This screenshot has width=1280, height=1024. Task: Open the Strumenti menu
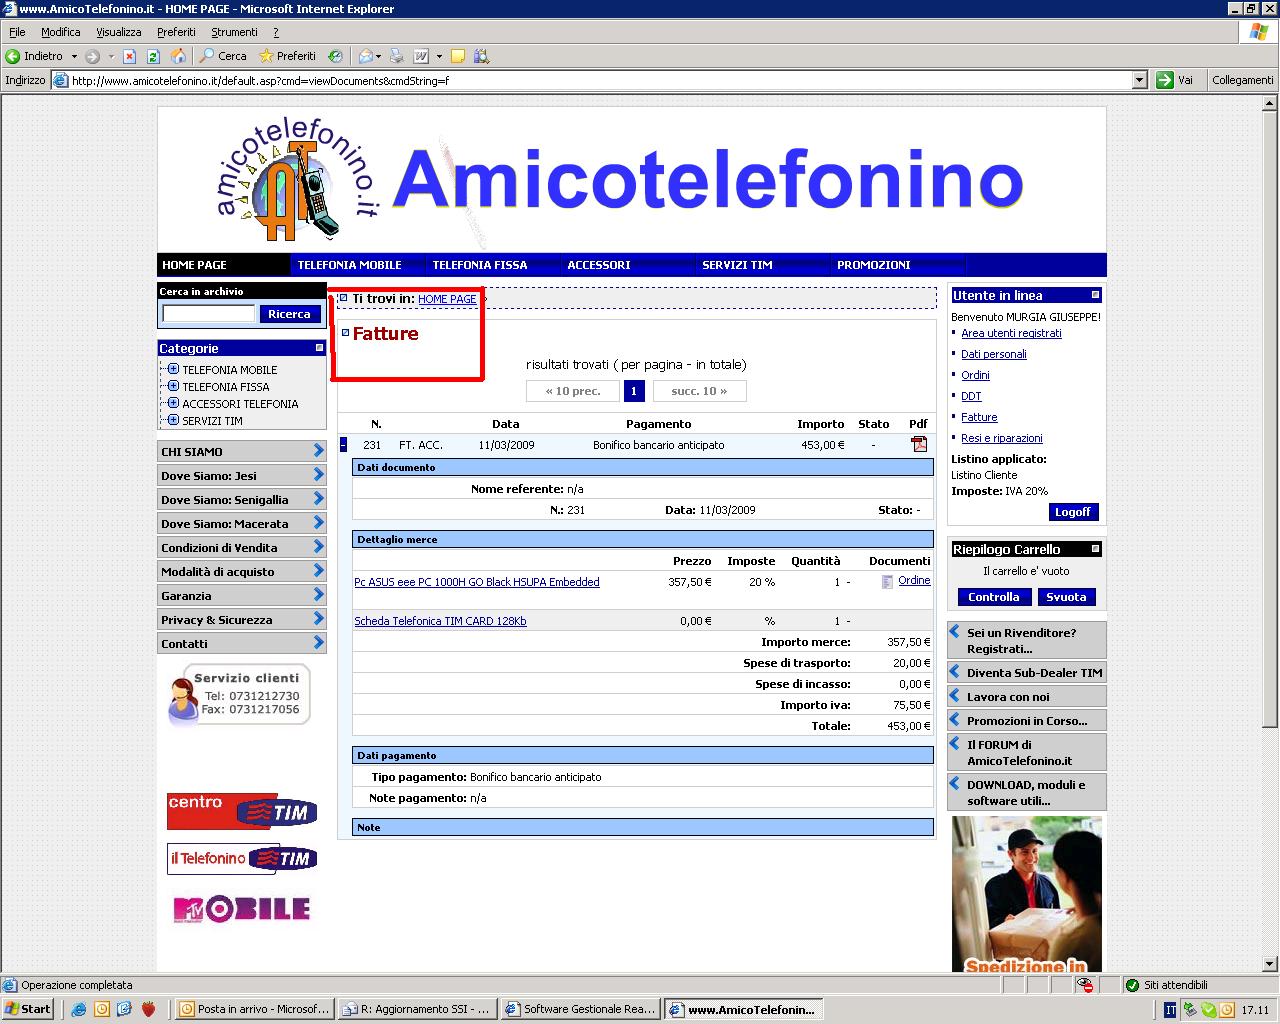click(234, 32)
